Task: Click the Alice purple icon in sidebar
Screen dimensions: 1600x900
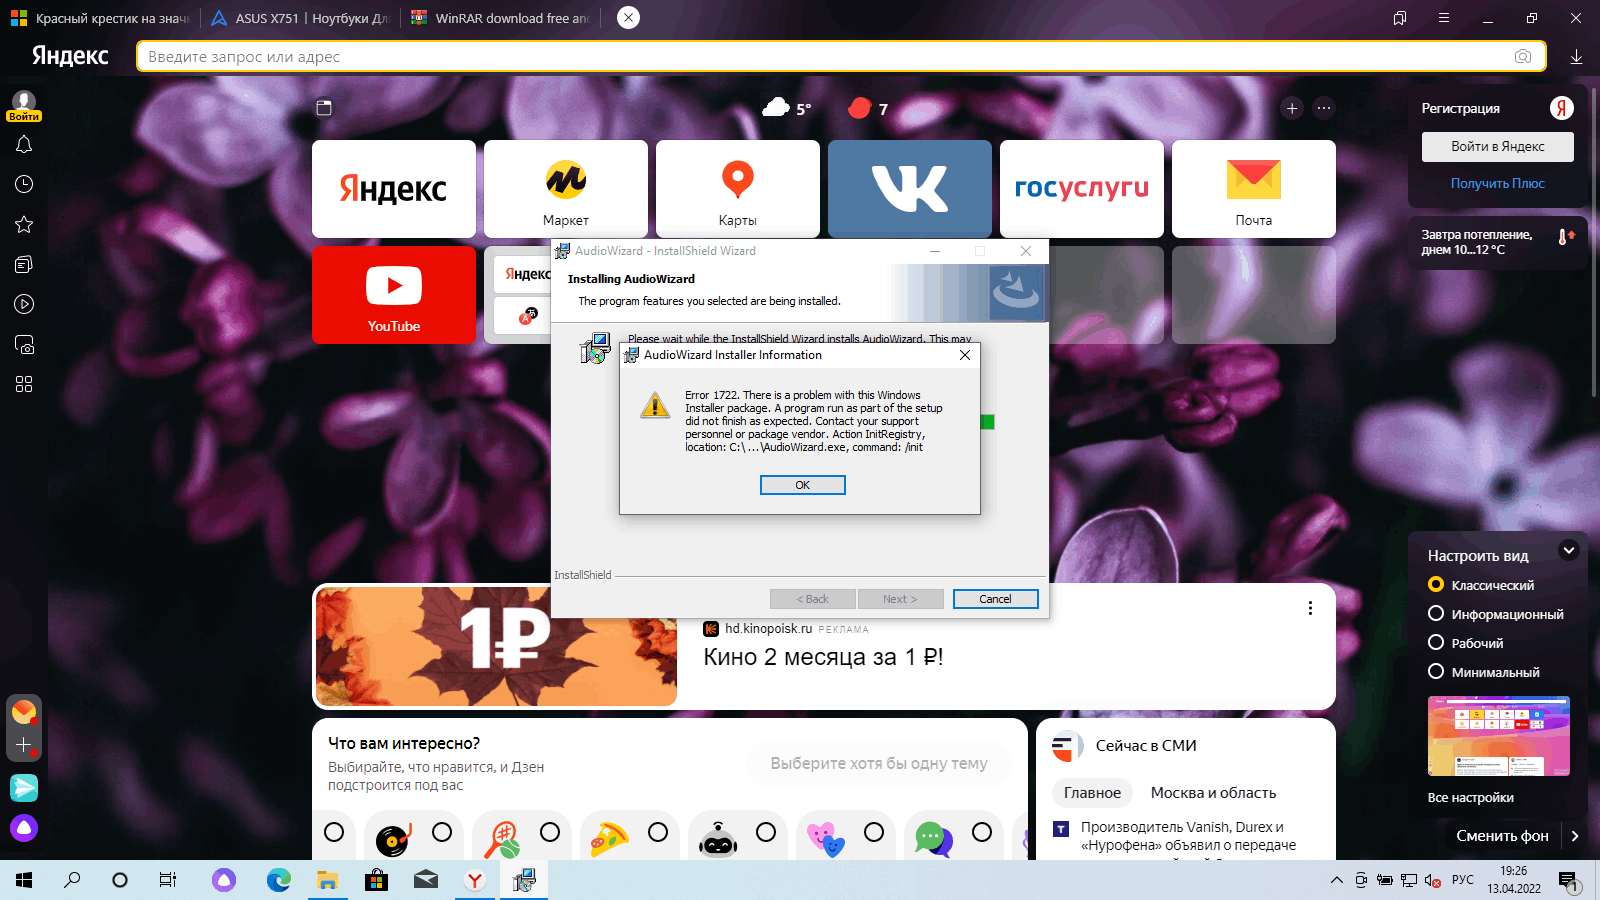Action: pyautogui.click(x=24, y=828)
